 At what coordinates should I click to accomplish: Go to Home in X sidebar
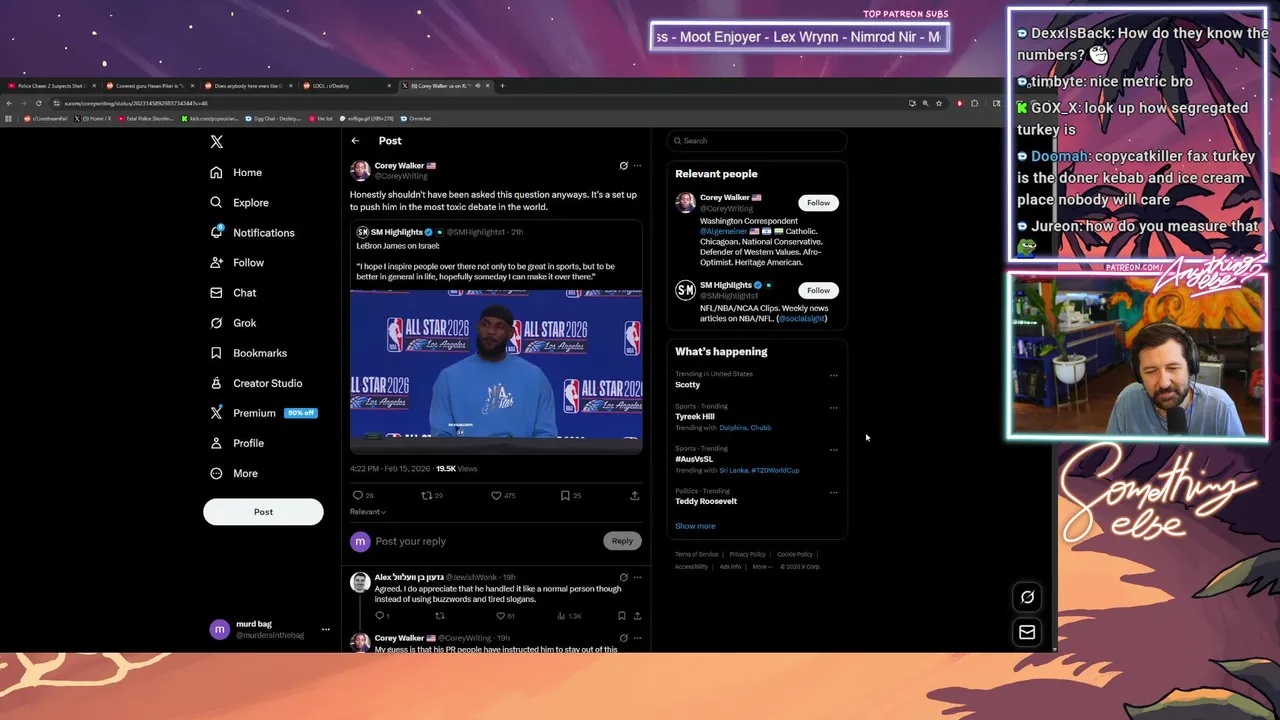click(237, 172)
